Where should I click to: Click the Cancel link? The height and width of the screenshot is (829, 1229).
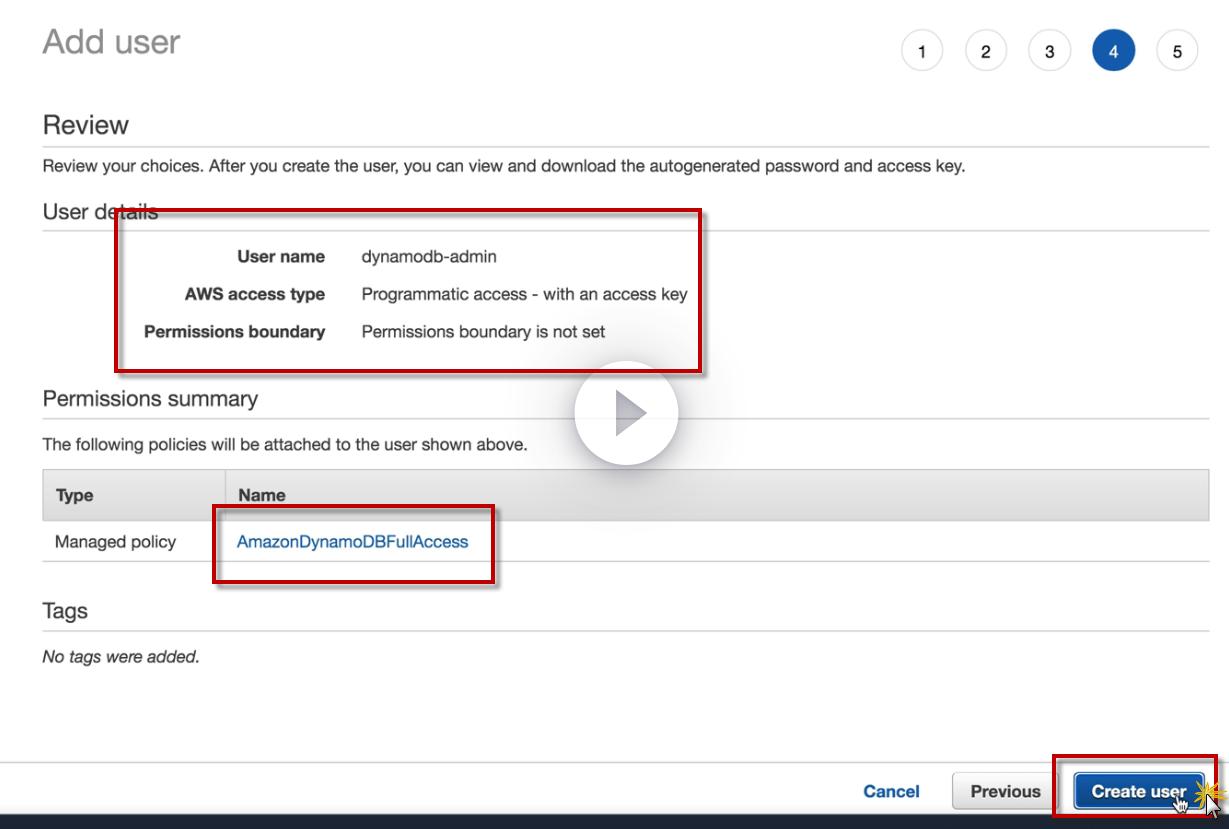[x=891, y=791]
